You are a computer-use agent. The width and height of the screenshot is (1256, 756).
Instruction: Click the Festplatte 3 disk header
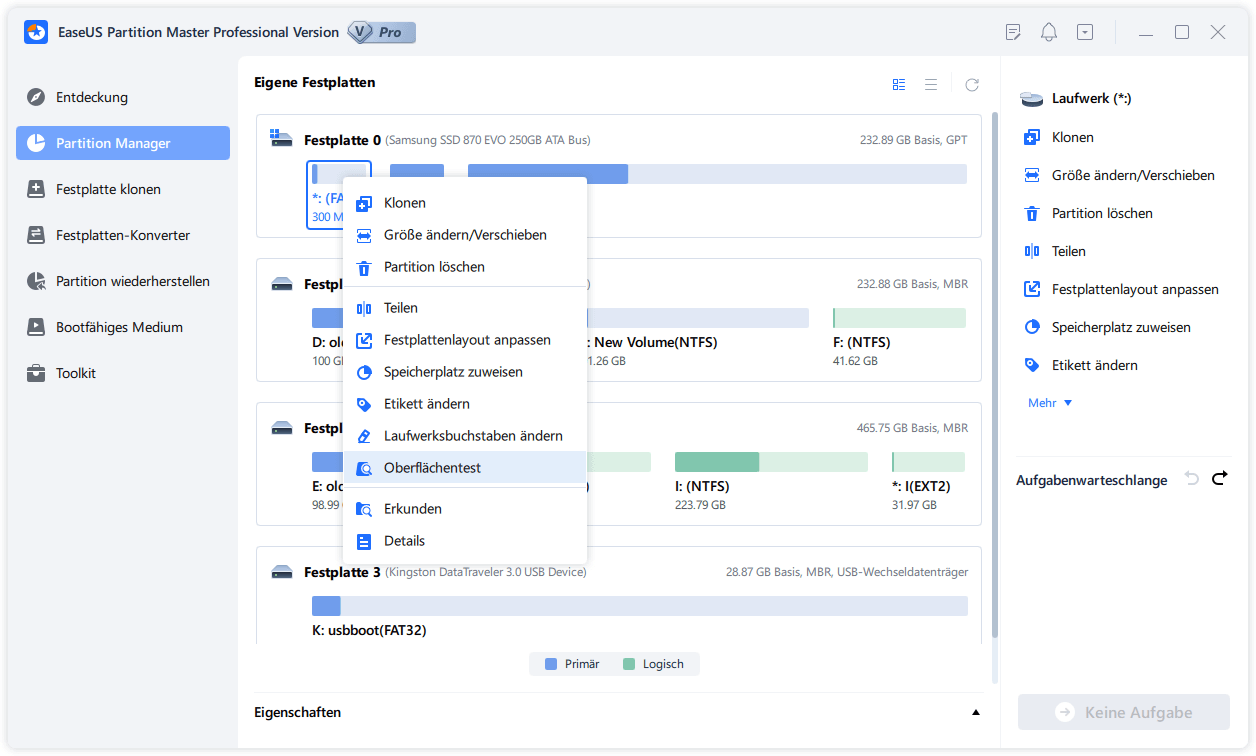coord(342,572)
